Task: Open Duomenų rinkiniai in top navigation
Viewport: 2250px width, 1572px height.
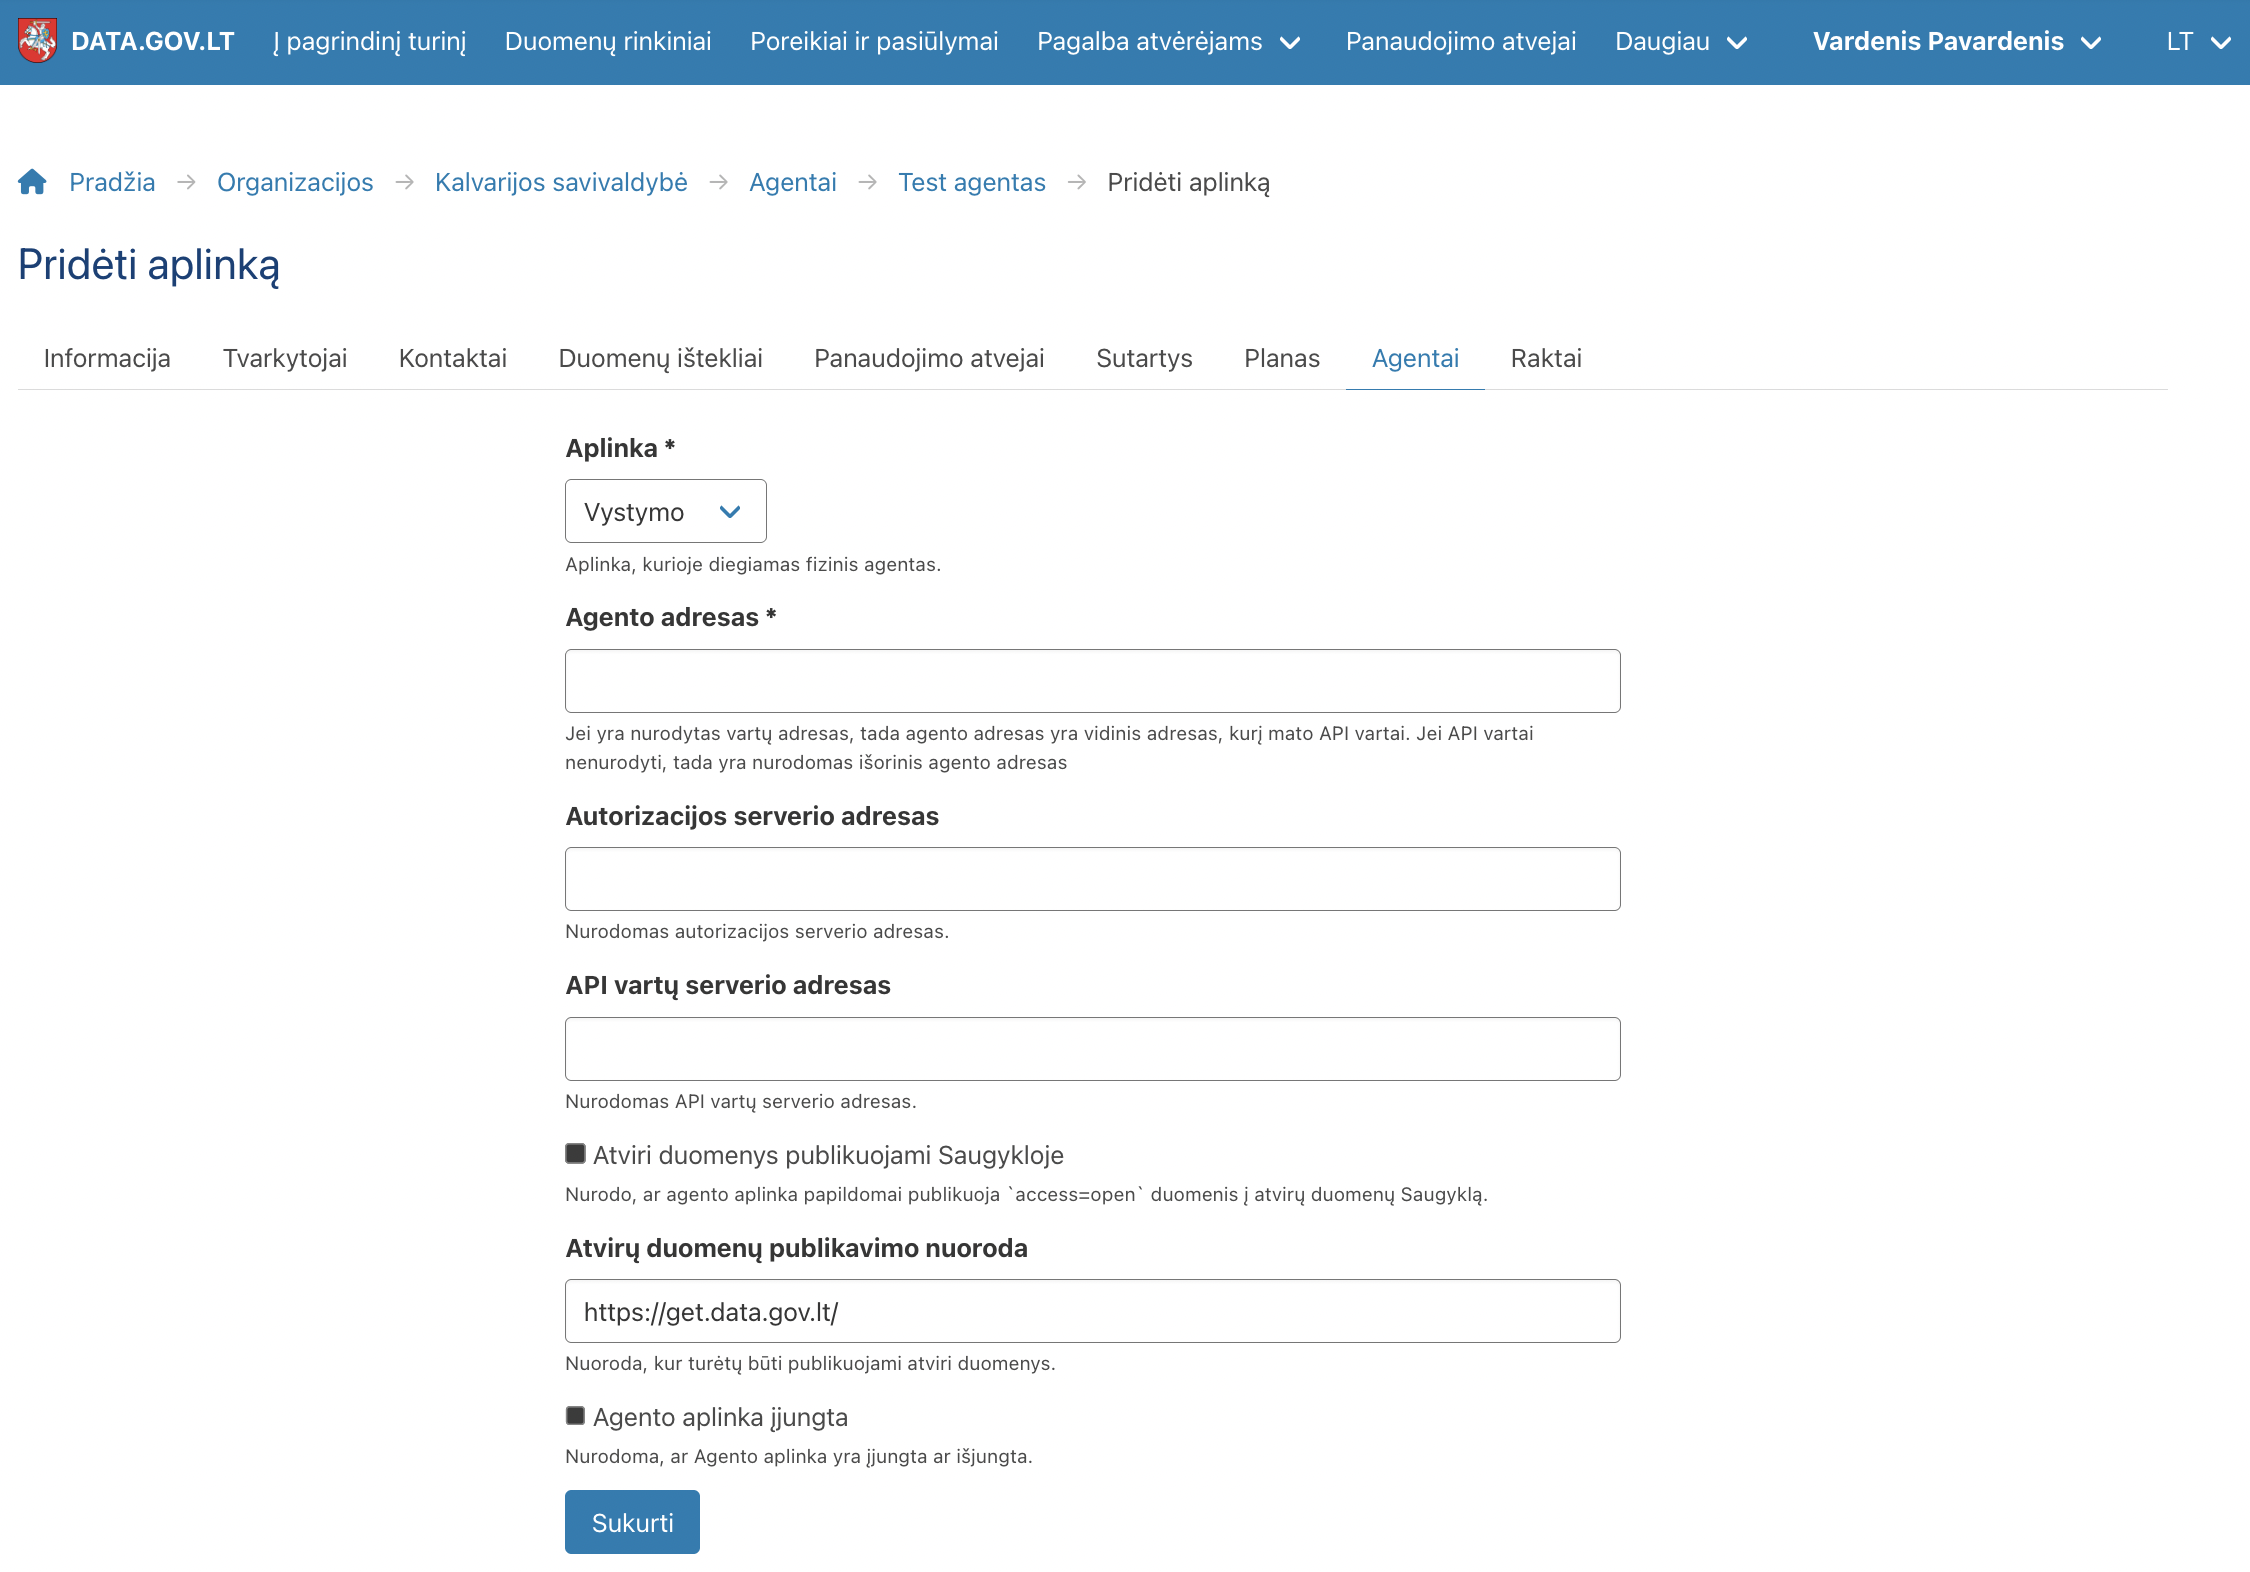Action: pos(608,41)
